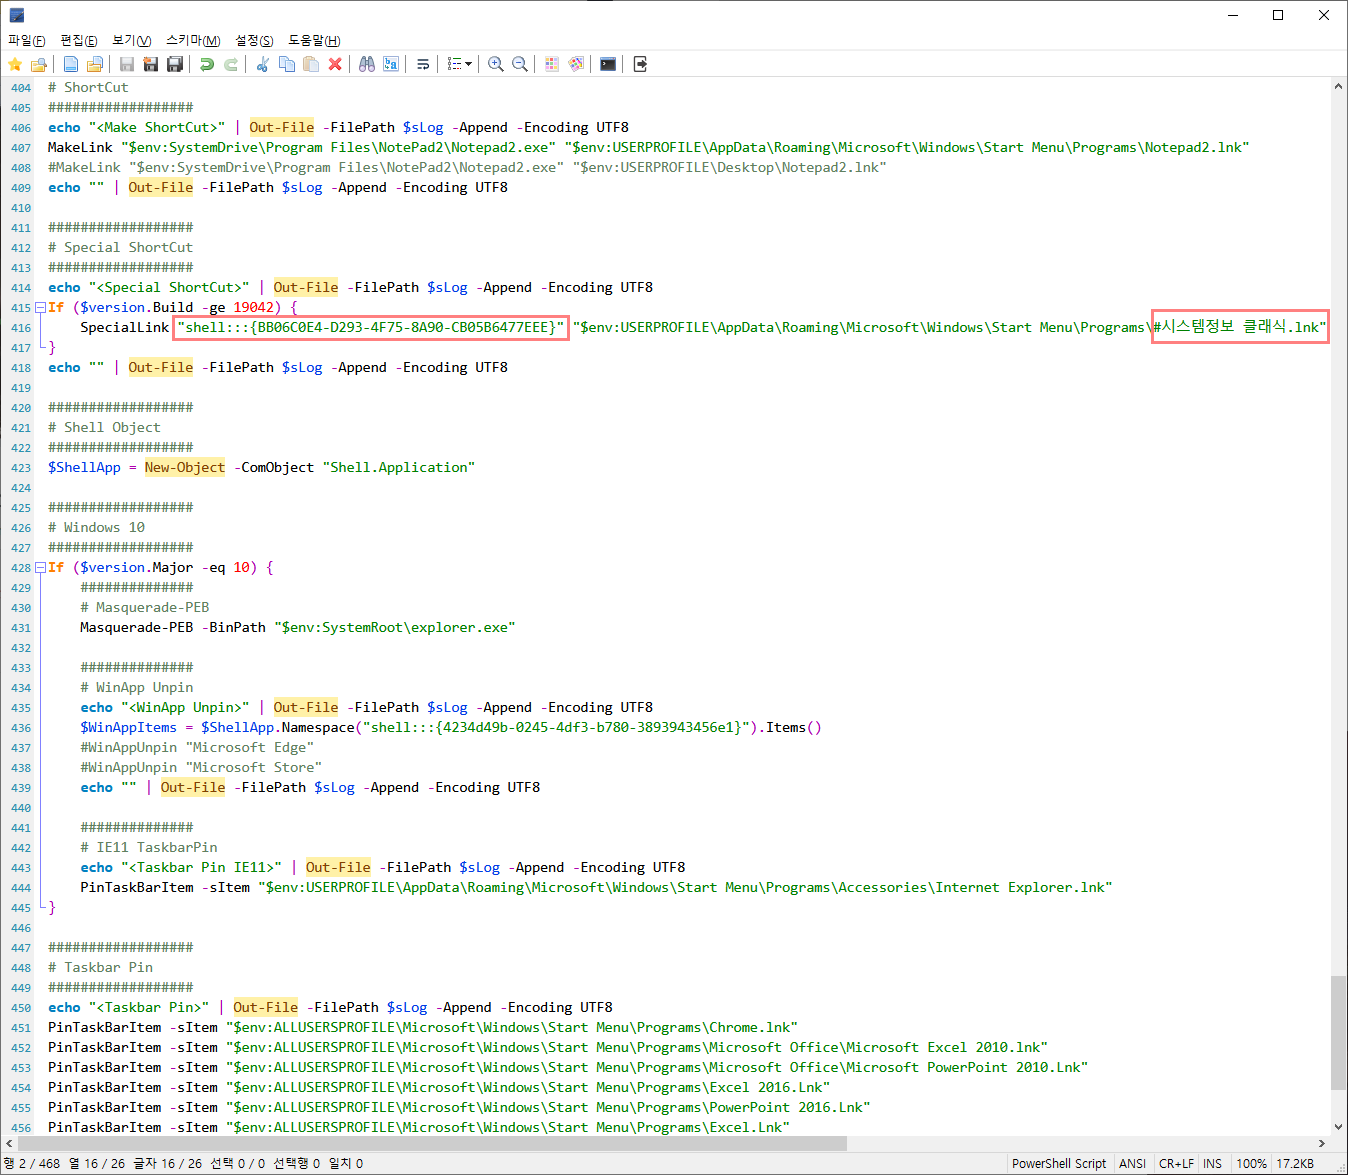
Task: Open the folding list dropdown arrow
Action: point(469,64)
